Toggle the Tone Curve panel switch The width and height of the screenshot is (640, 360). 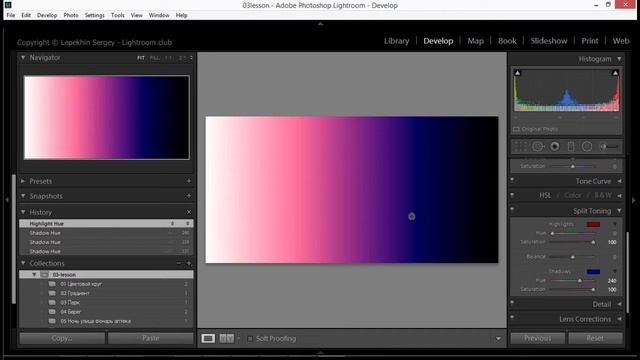pyautogui.click(x=512, y=180)
